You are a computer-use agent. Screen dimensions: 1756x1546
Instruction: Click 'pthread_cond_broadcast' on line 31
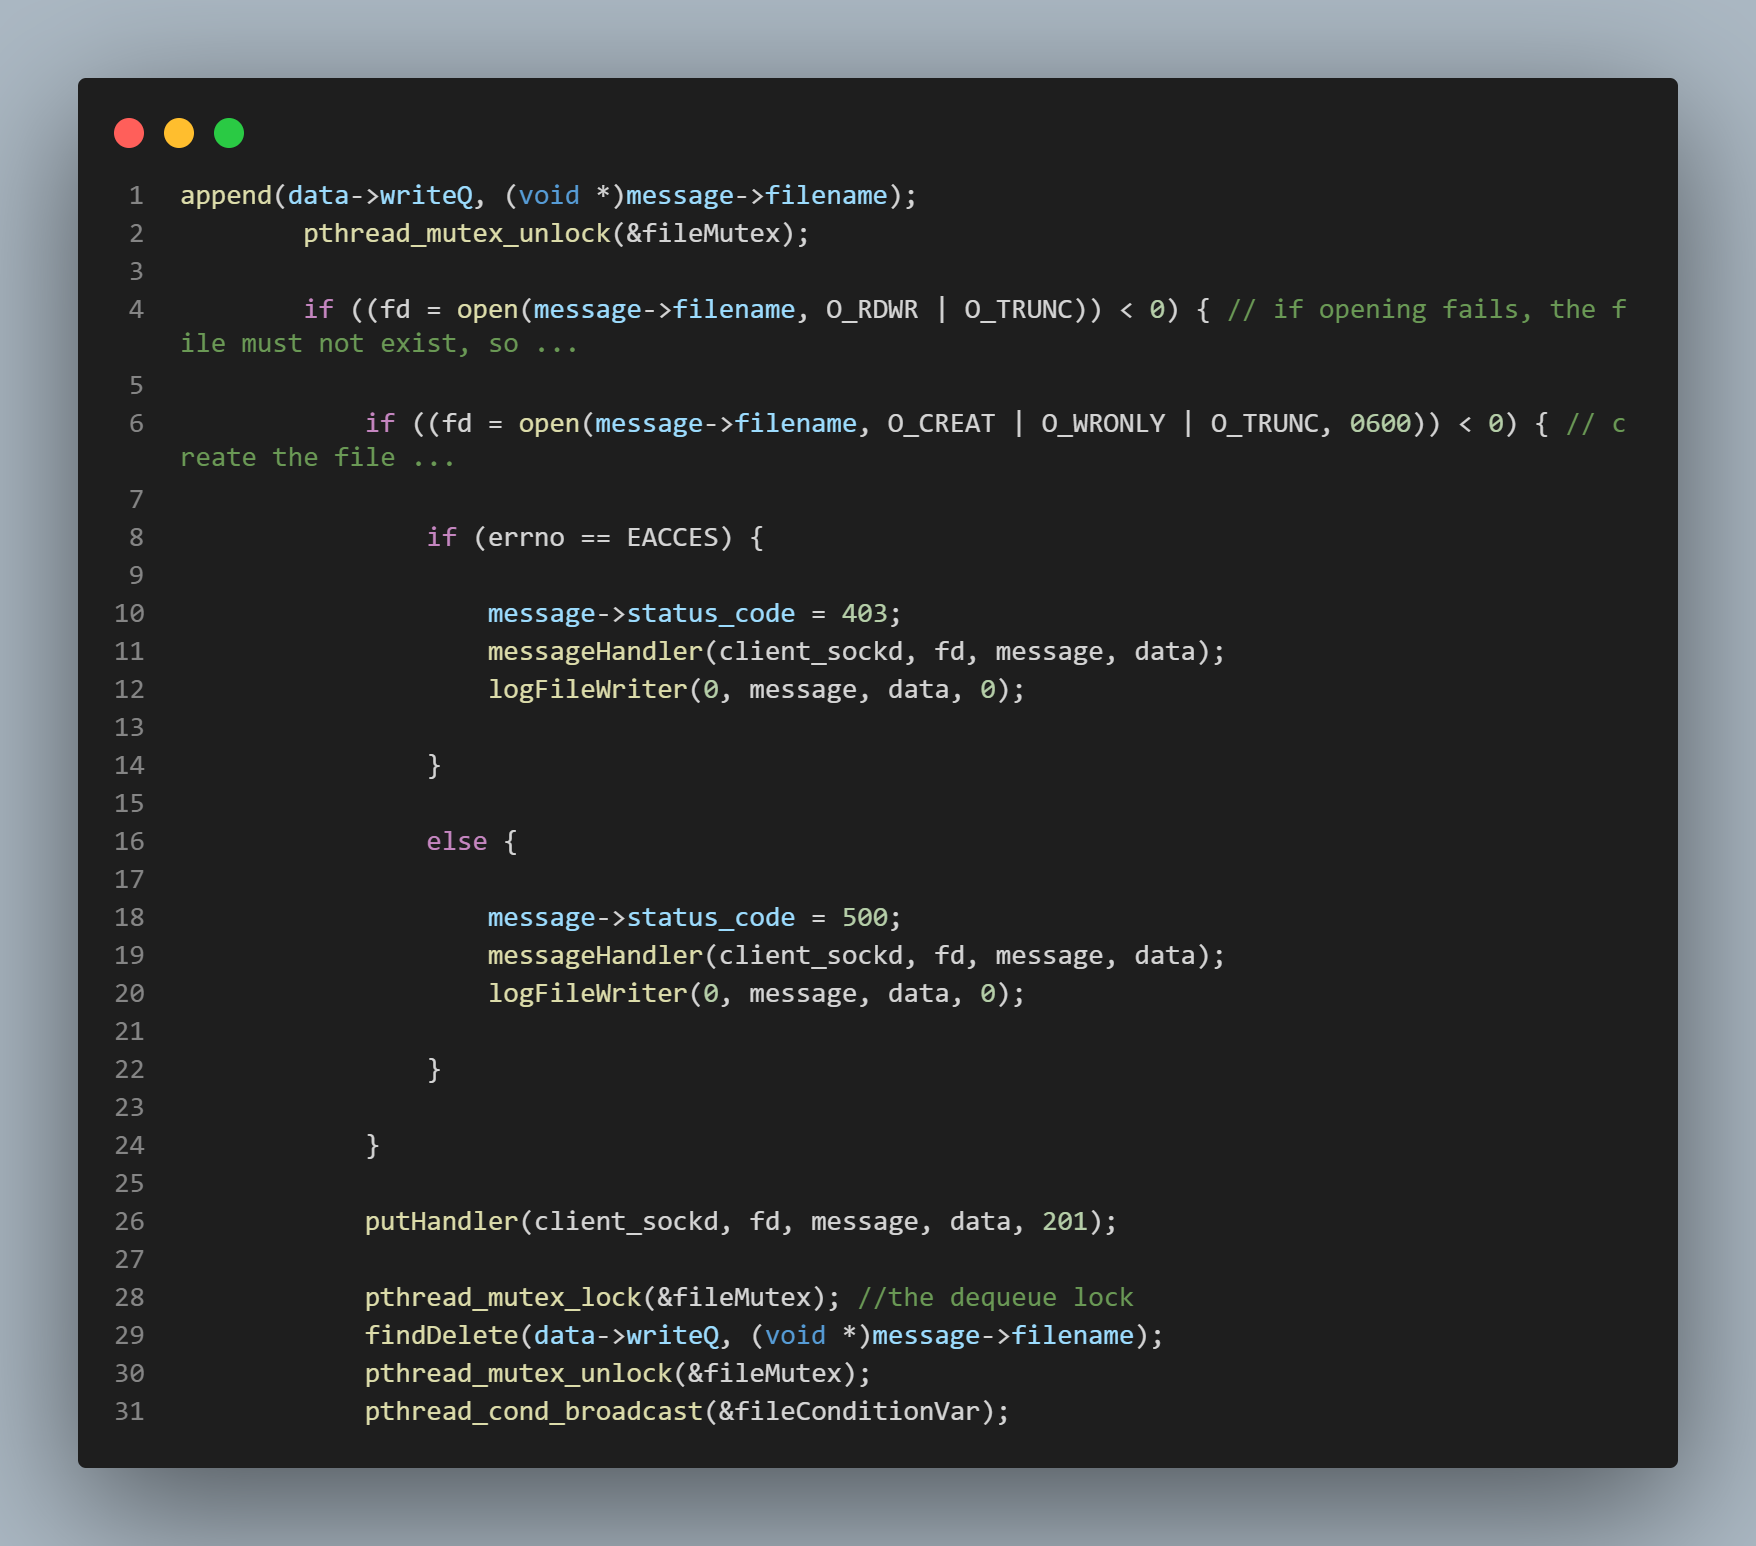534,1411
